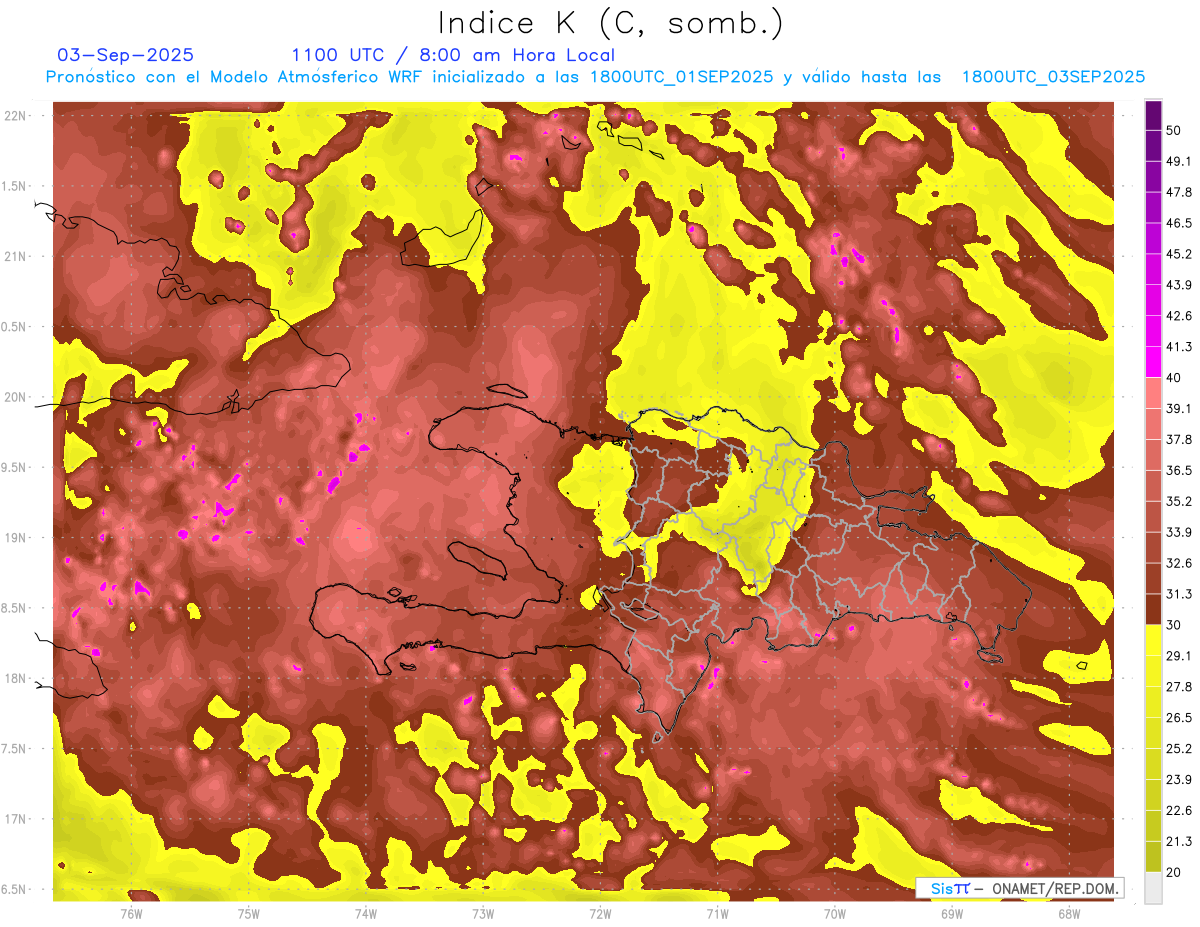
Task: Click the colorbar value "43.9"
Action: (x=1179, y=285)
